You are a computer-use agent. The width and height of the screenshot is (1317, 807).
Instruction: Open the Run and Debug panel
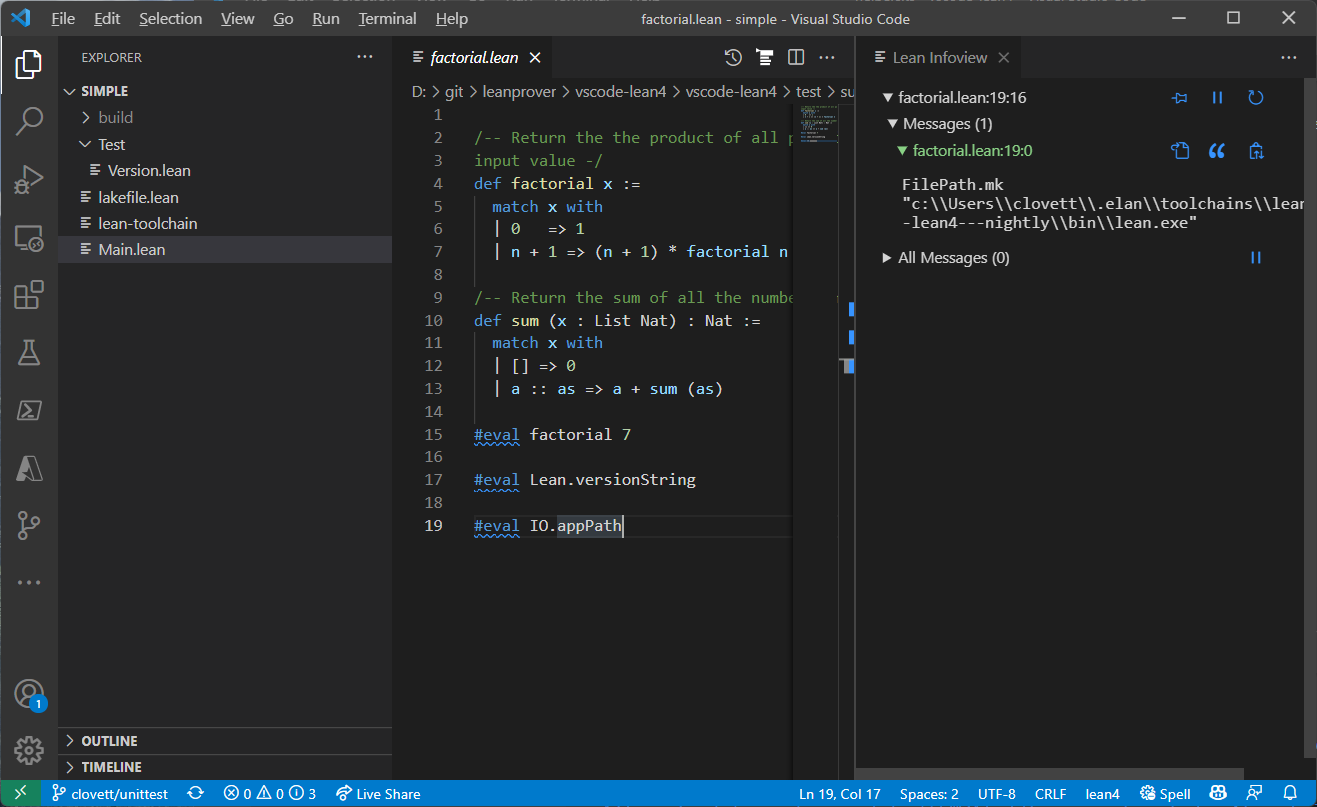coord(29,180)
